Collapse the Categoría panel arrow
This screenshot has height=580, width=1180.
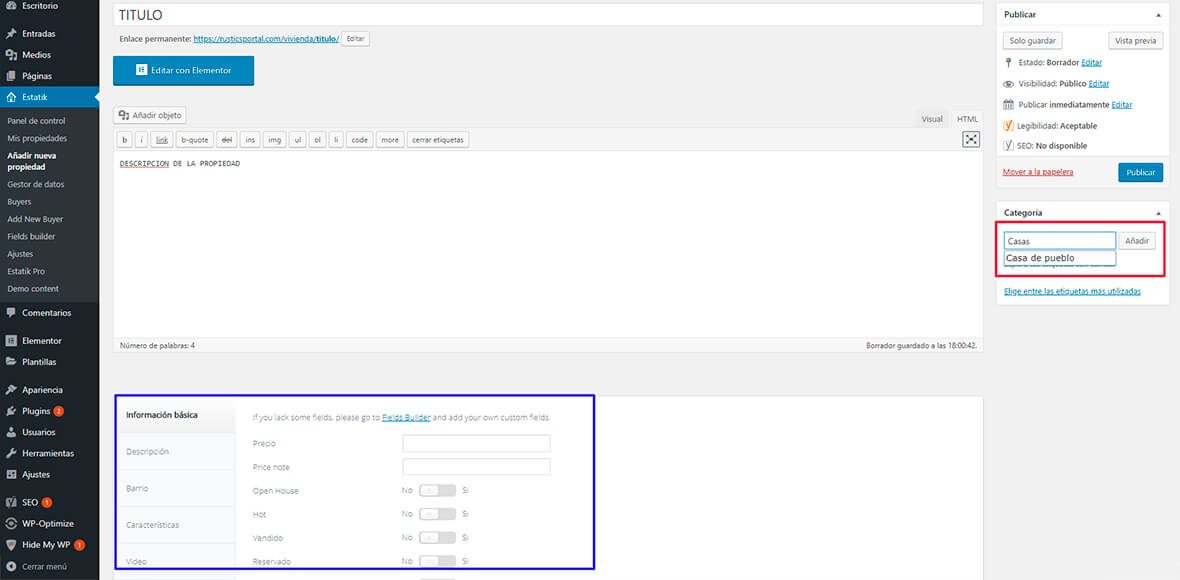(x=1158, y=213)
